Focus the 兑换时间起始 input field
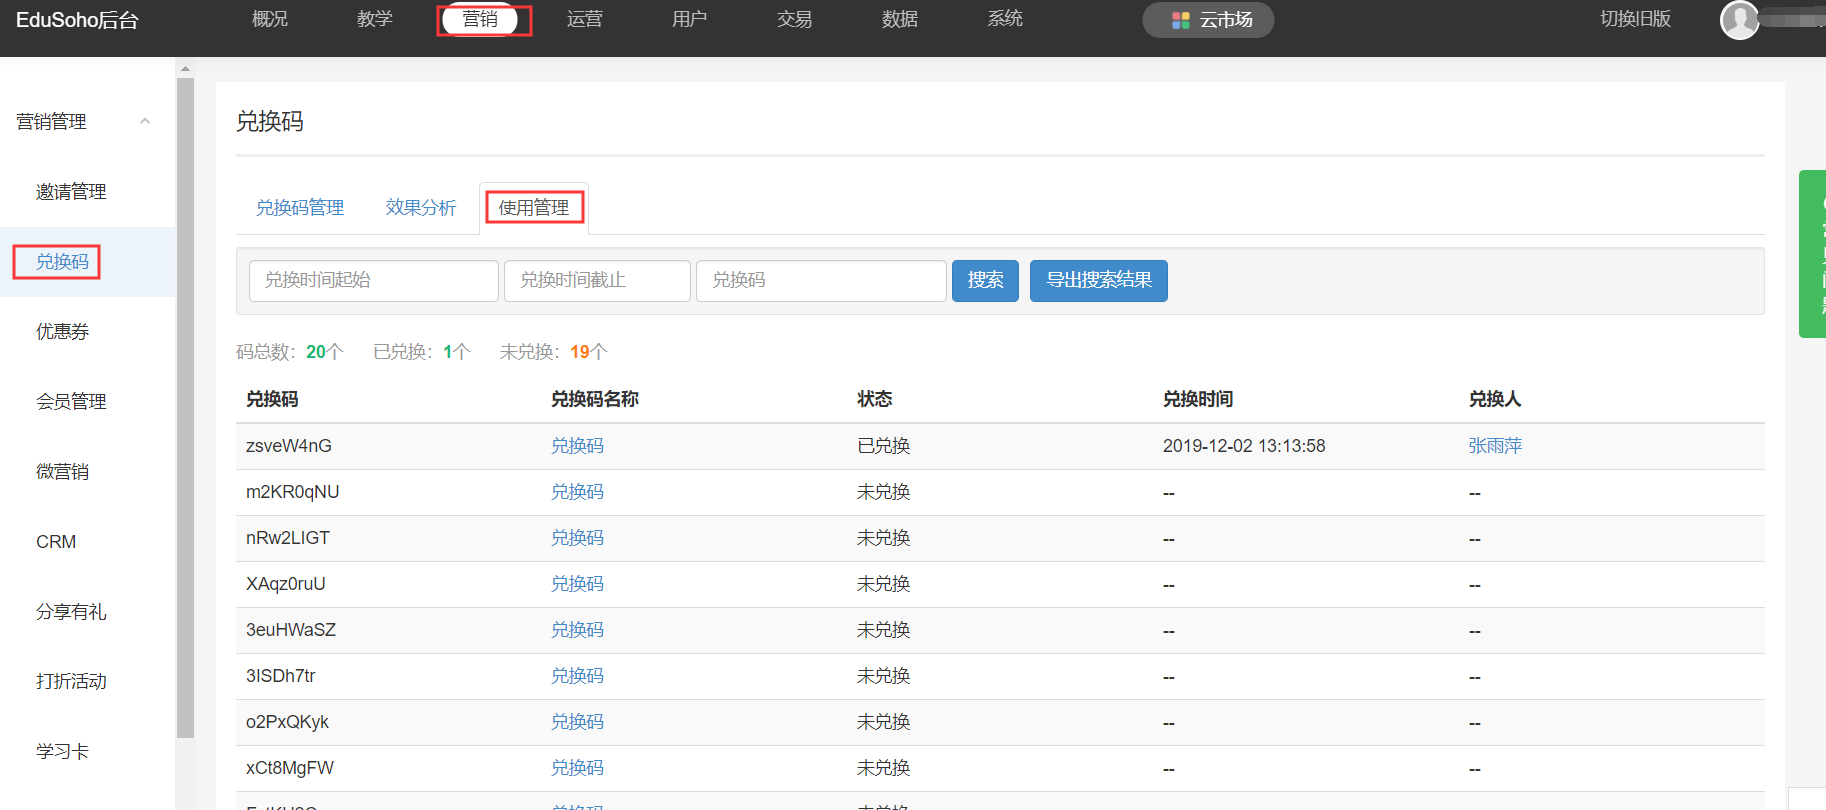The height and width of the screenshot is (810, 1826). 373,281
